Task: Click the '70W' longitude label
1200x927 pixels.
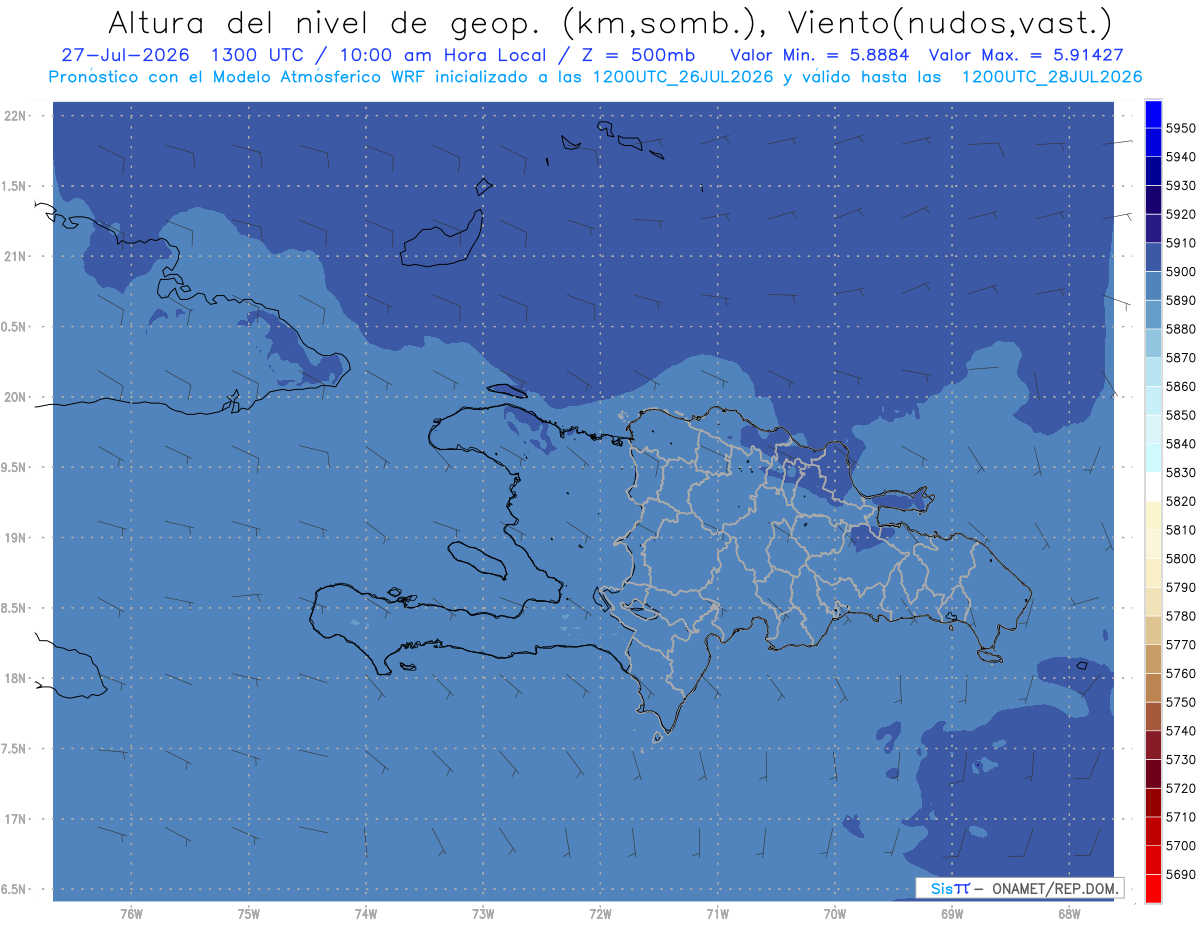Action: [x=835, y=914]
